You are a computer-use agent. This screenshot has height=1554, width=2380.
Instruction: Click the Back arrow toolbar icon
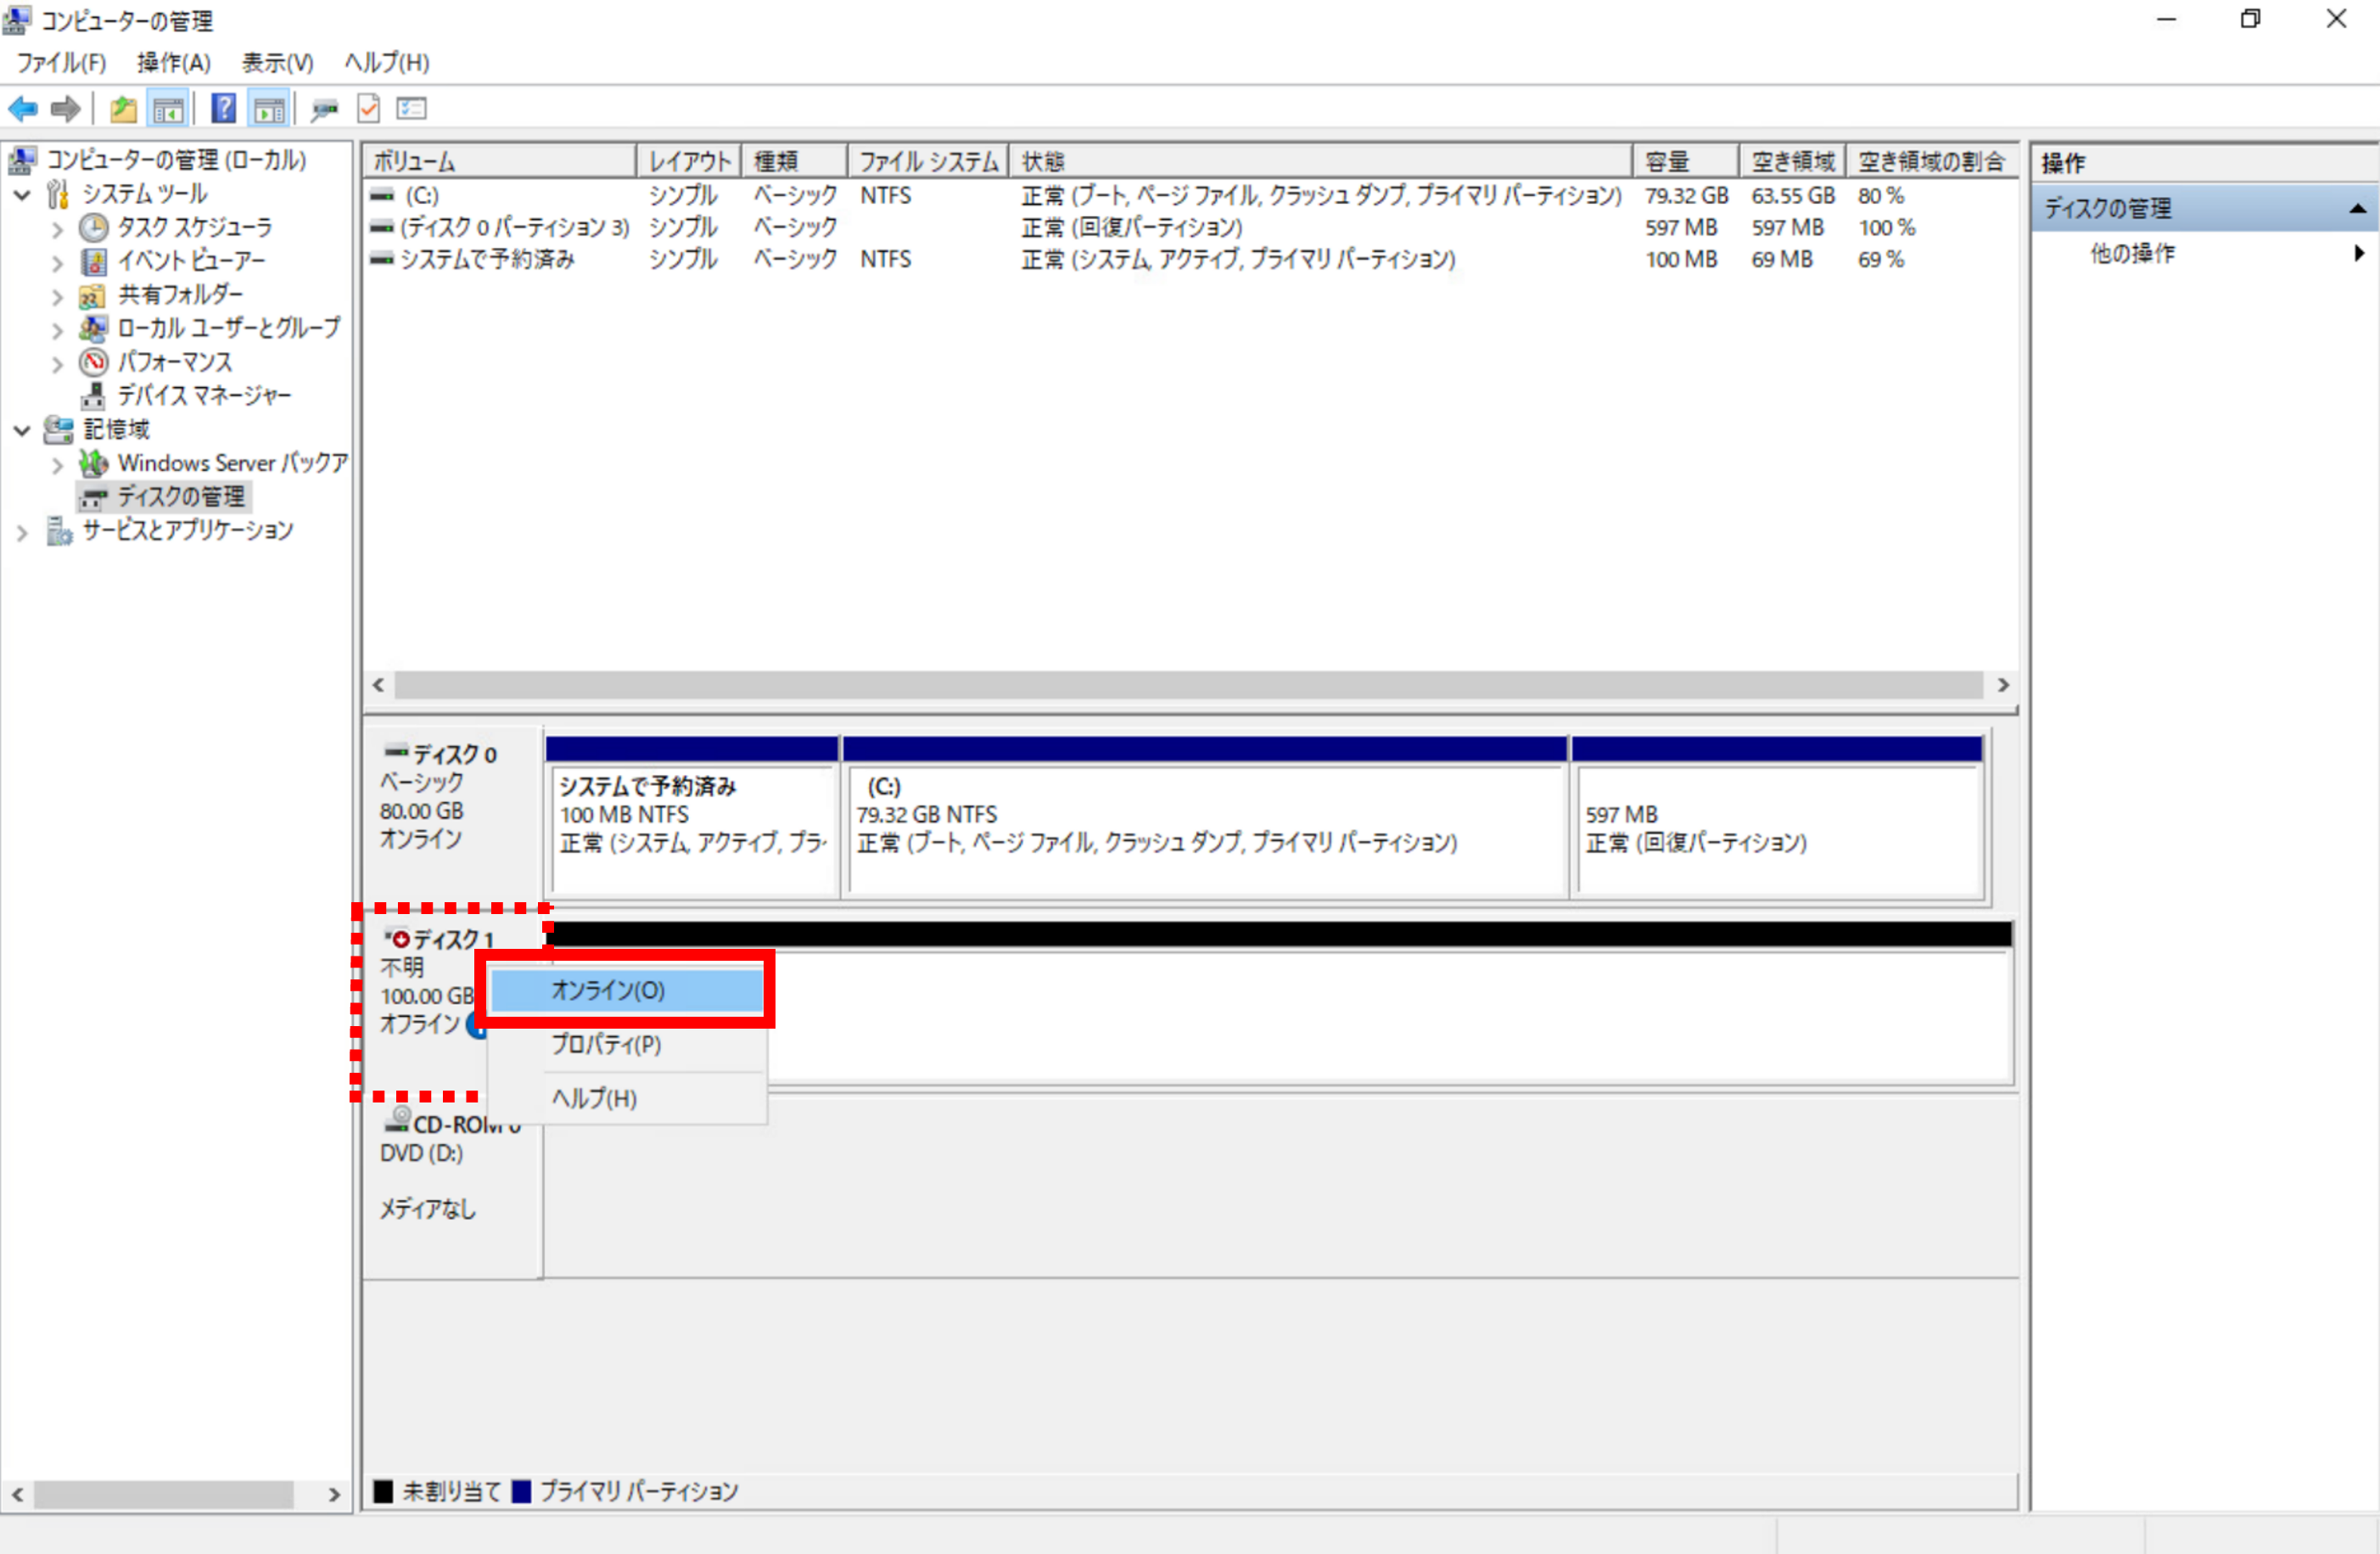(22, 109)
